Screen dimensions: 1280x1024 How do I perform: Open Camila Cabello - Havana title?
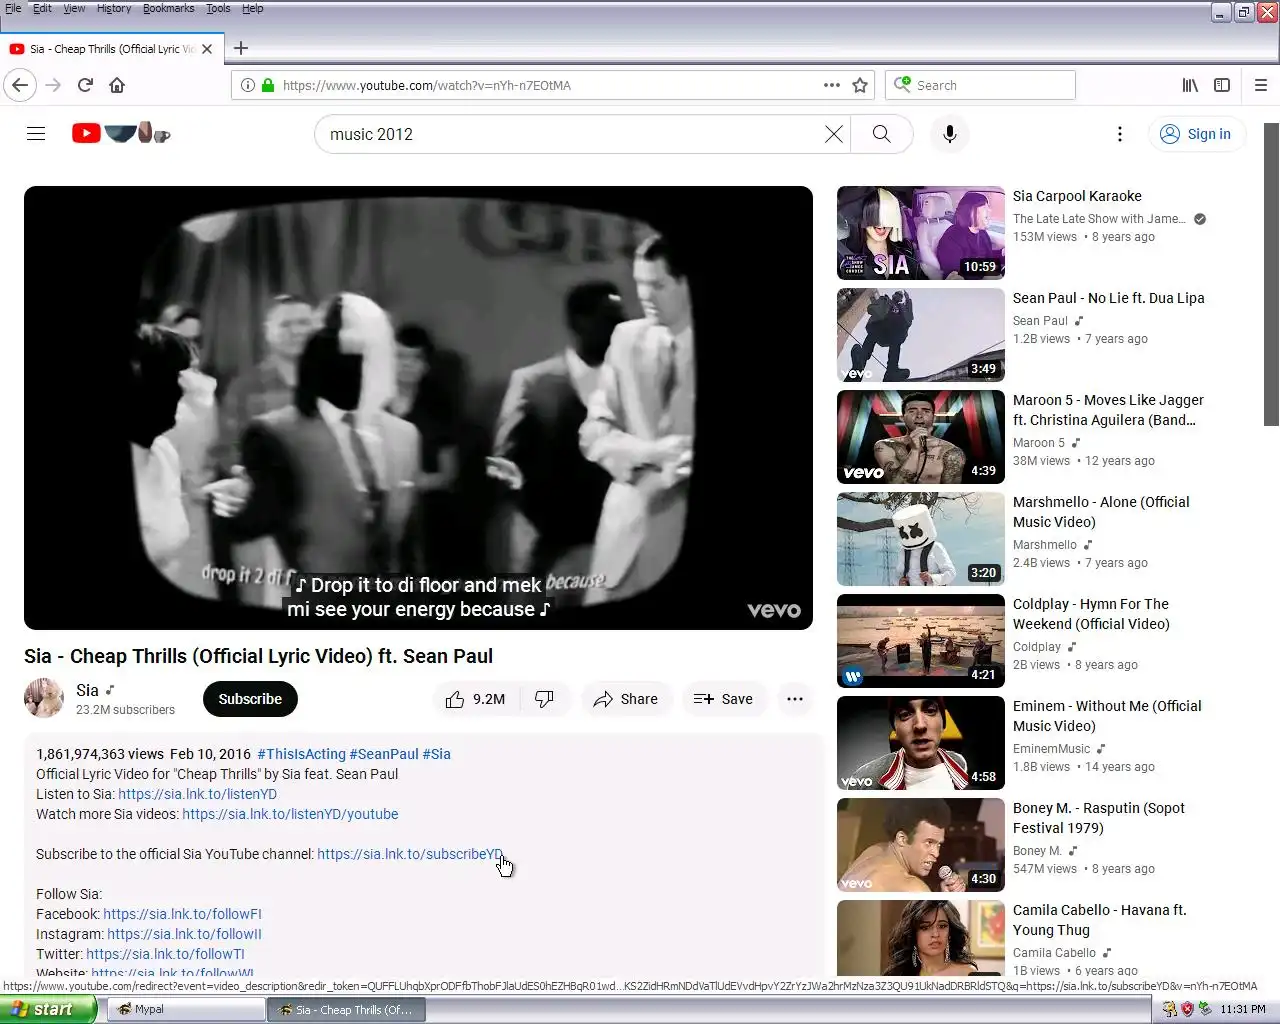[x=1099, y=920]
